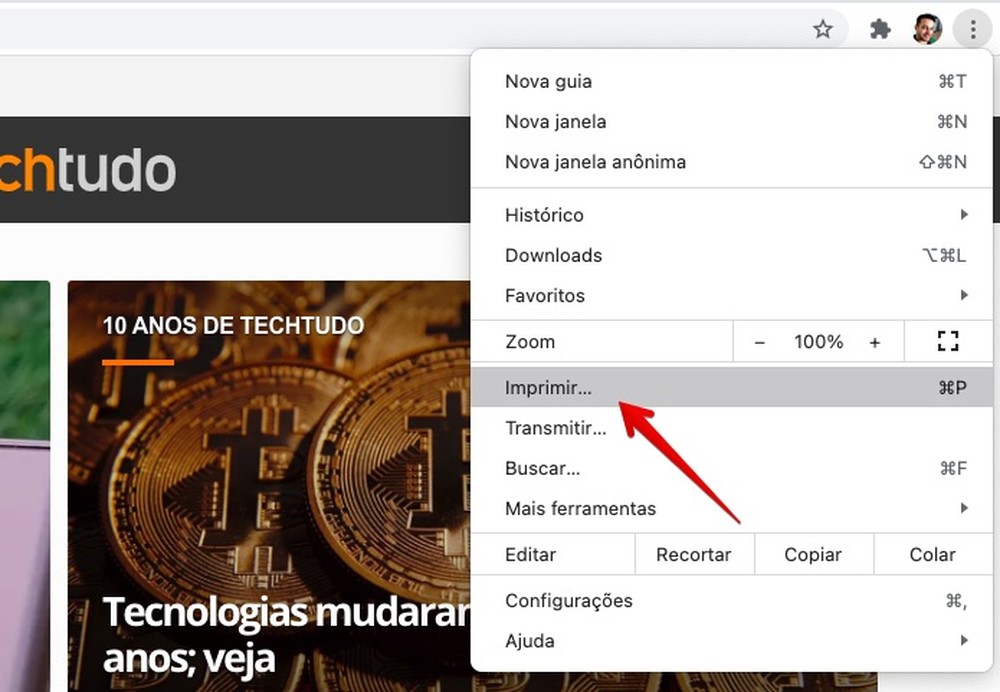This screenshot has height=692, width=1000.
Task: Click the Recortar button
Action: pos(694,554)
